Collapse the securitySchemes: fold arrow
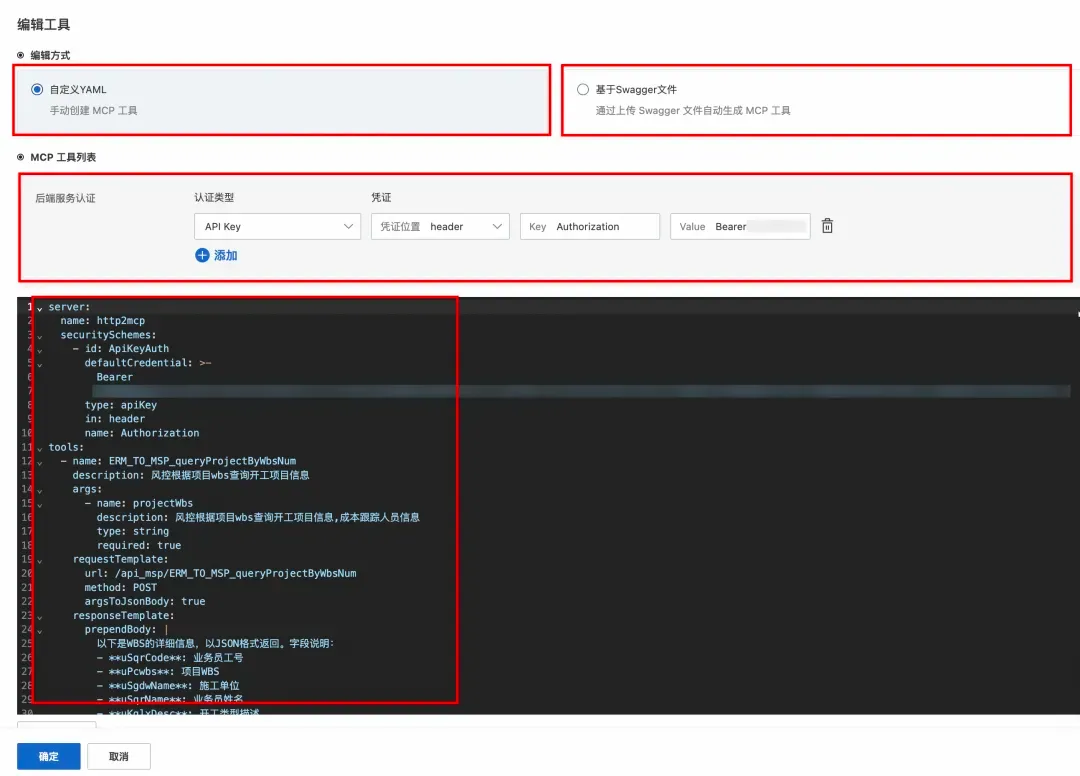The width and height of the screenshot is (1080, 776). (39, 337)
